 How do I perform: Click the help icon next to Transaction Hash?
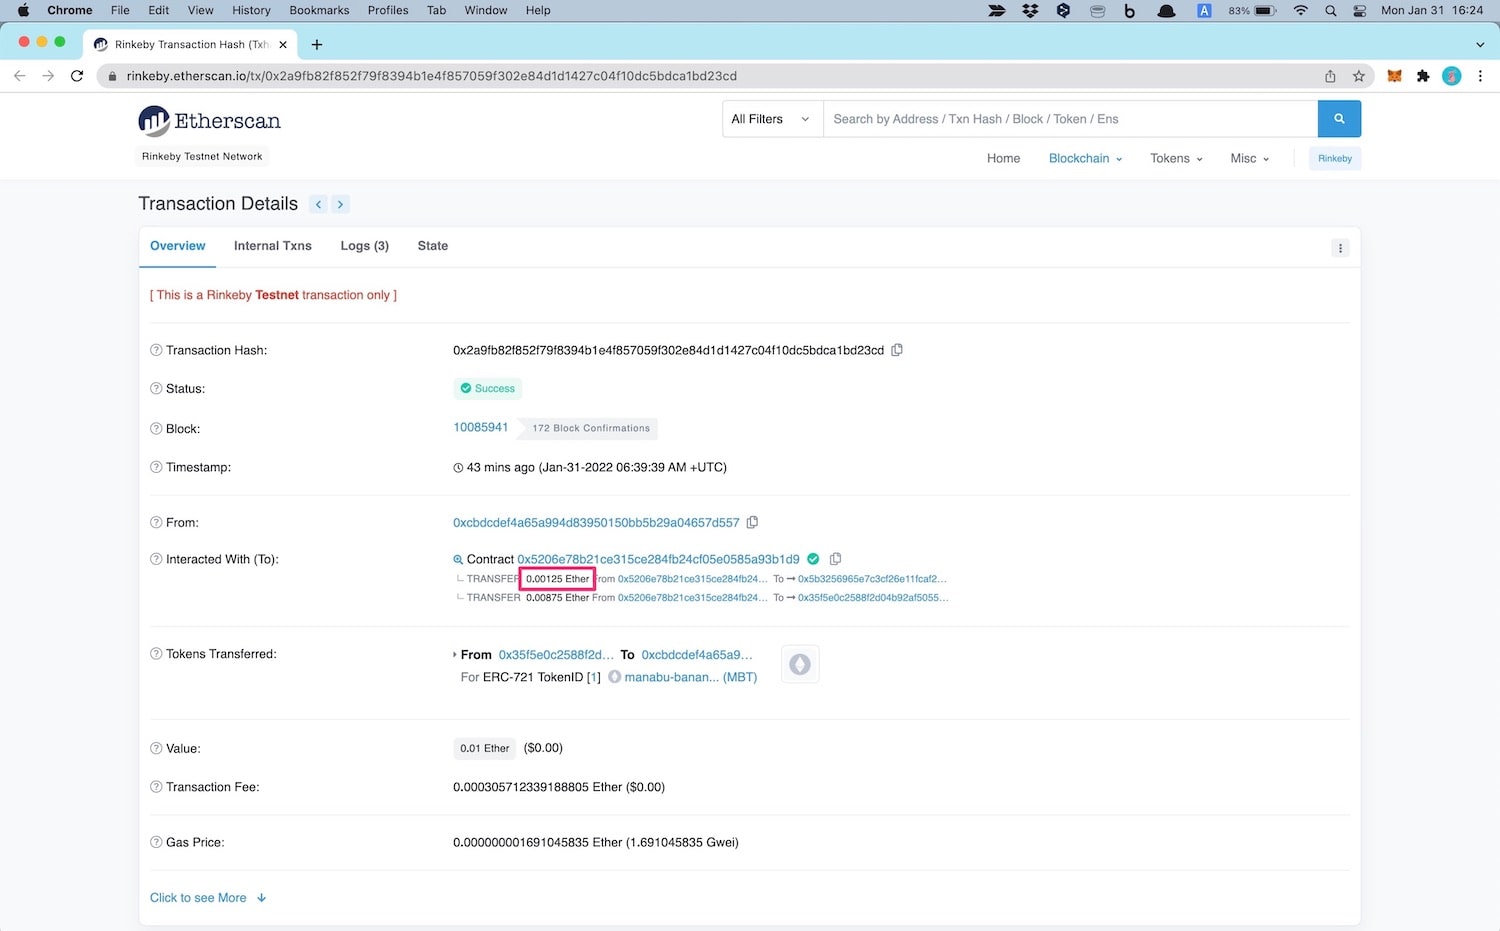pyautogui.click(x=156, y=350)
